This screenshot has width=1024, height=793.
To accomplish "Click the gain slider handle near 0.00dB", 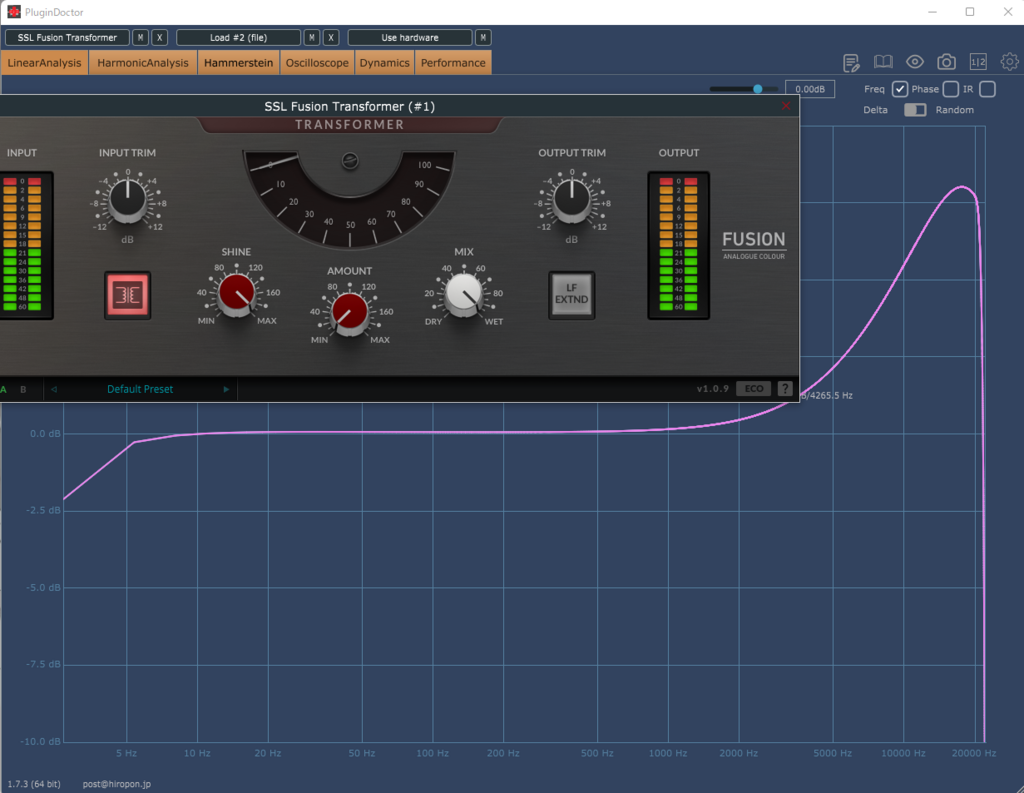I will click(x=758, y=89).
